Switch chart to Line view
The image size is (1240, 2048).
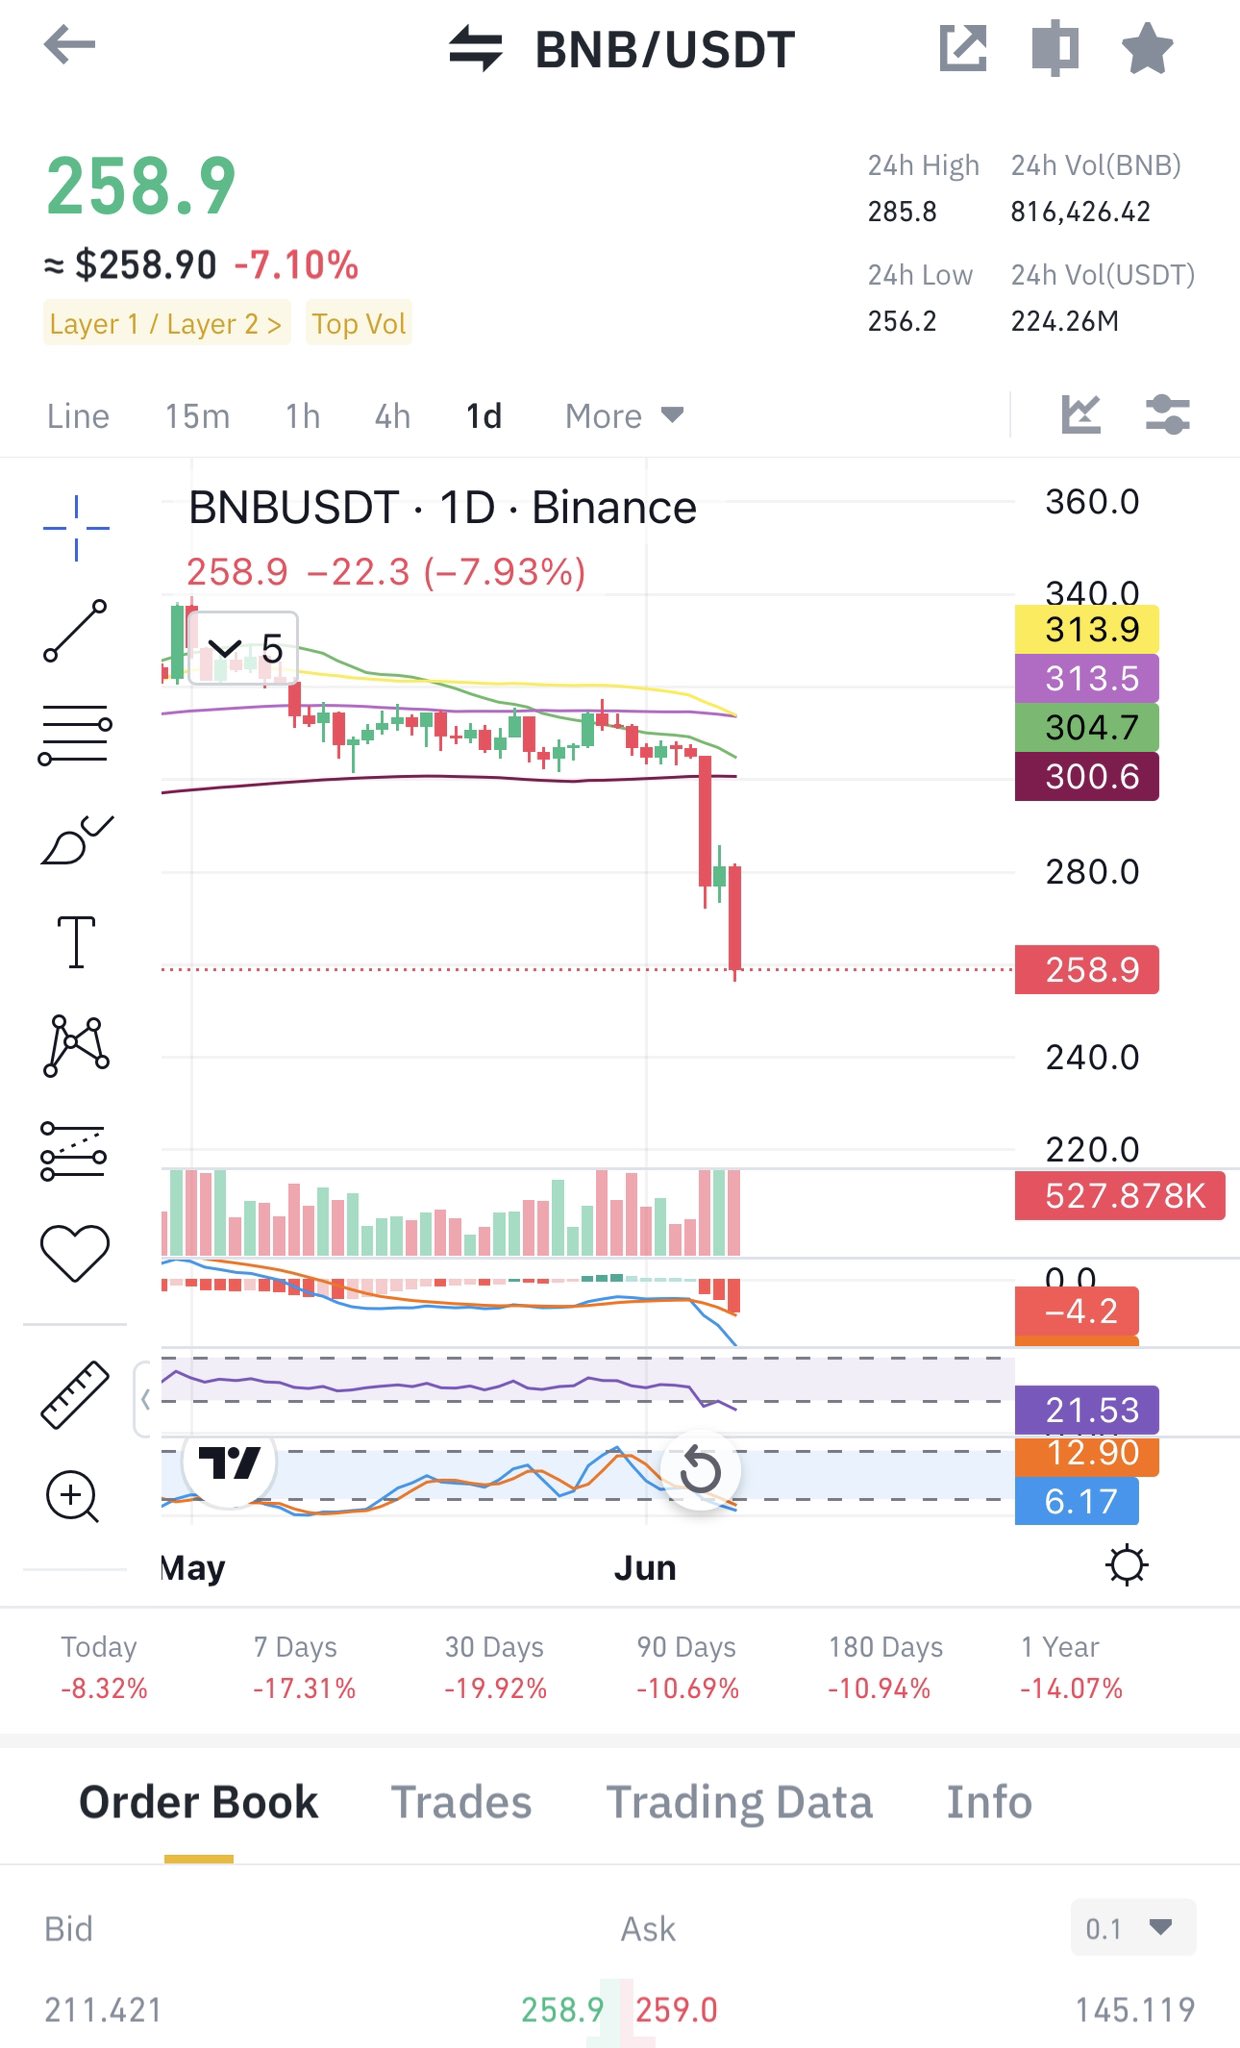click(78, 416)
